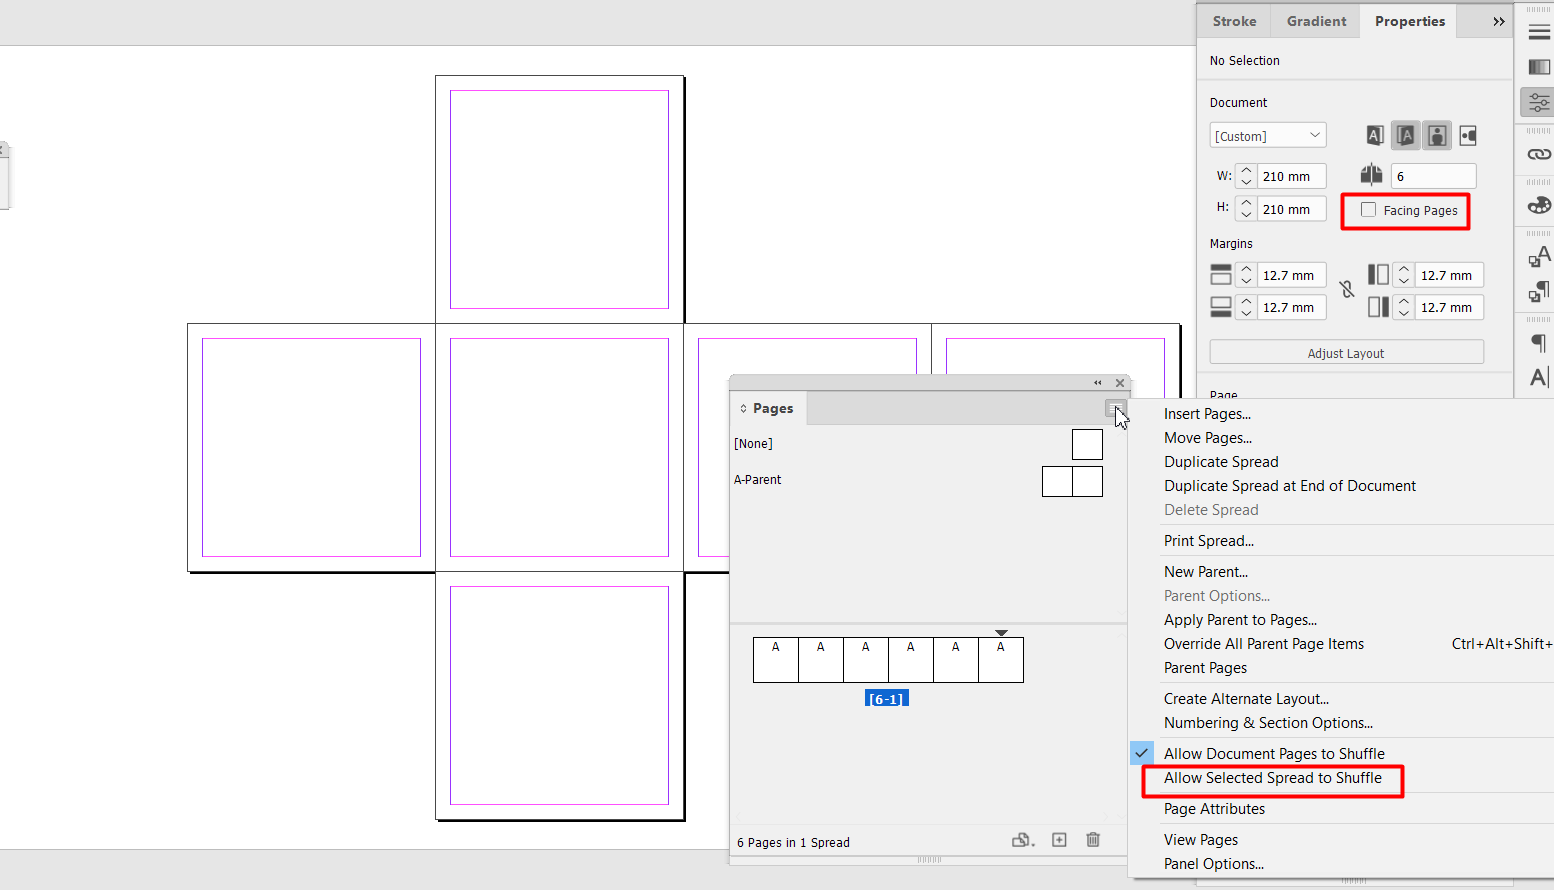Choose Create Alternate Layout...
This screenshot has width=1554, height=890.
1246,699
